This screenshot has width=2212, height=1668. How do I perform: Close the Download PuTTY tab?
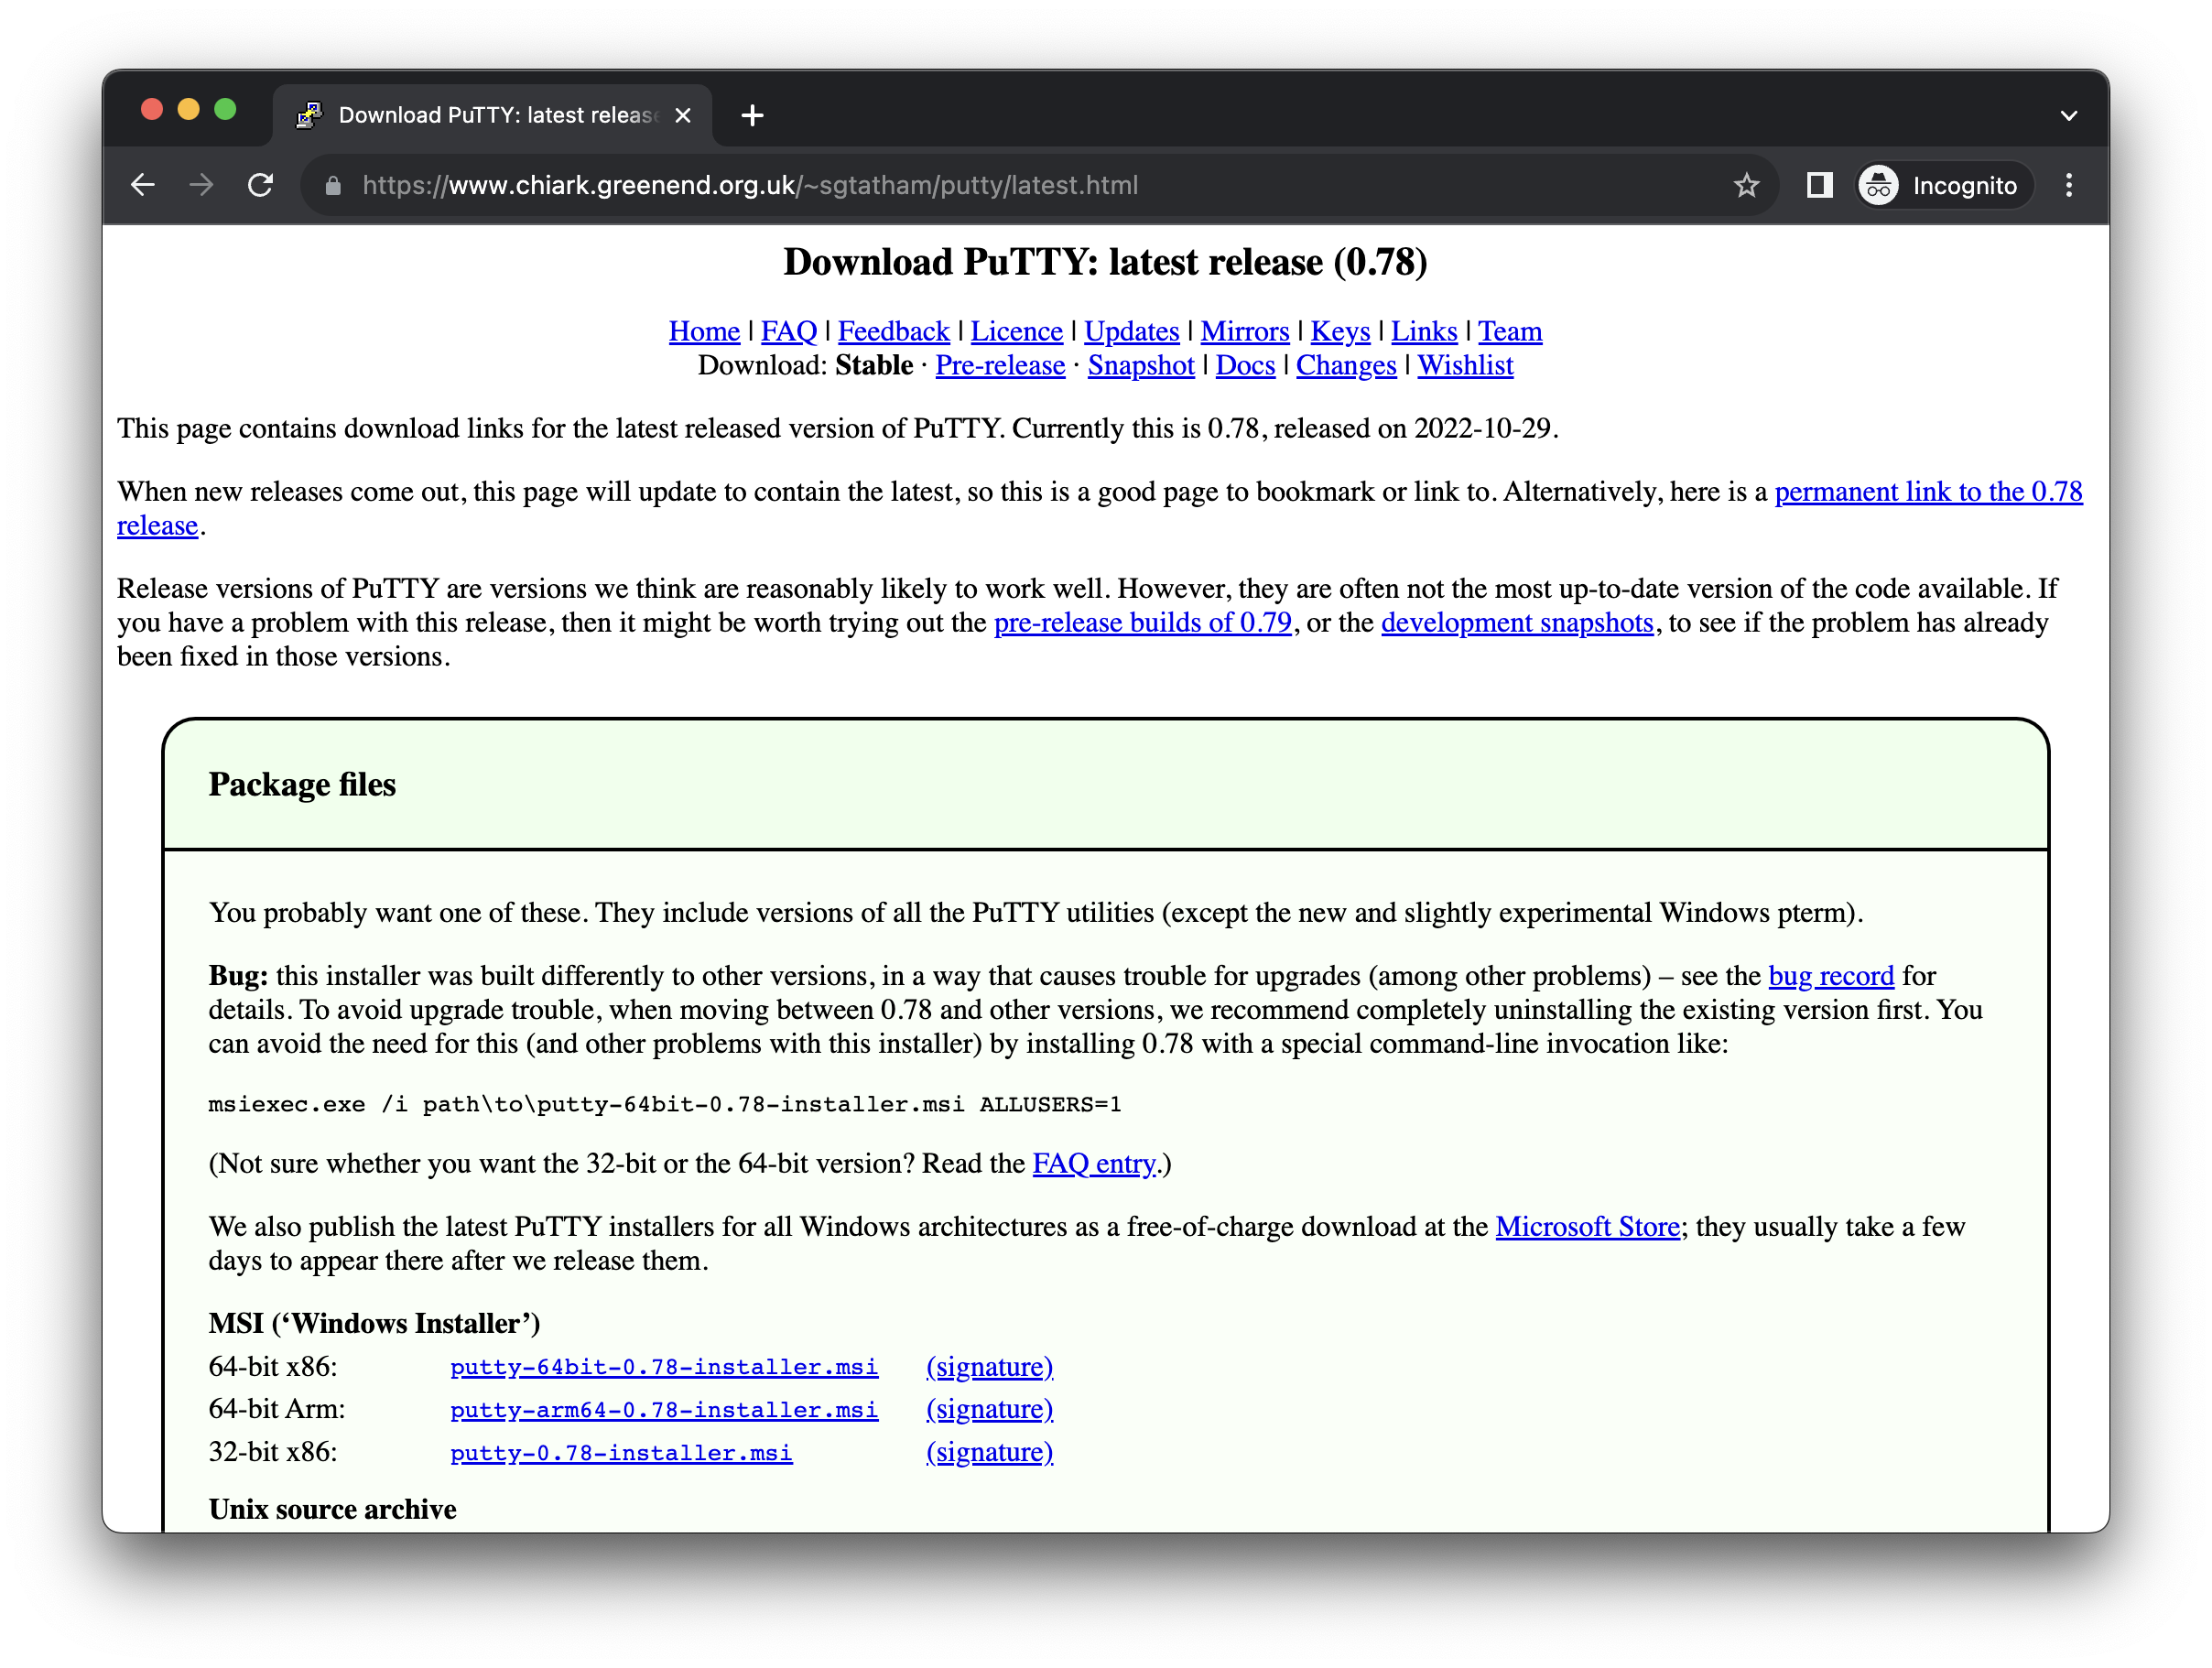pos(683,116)
